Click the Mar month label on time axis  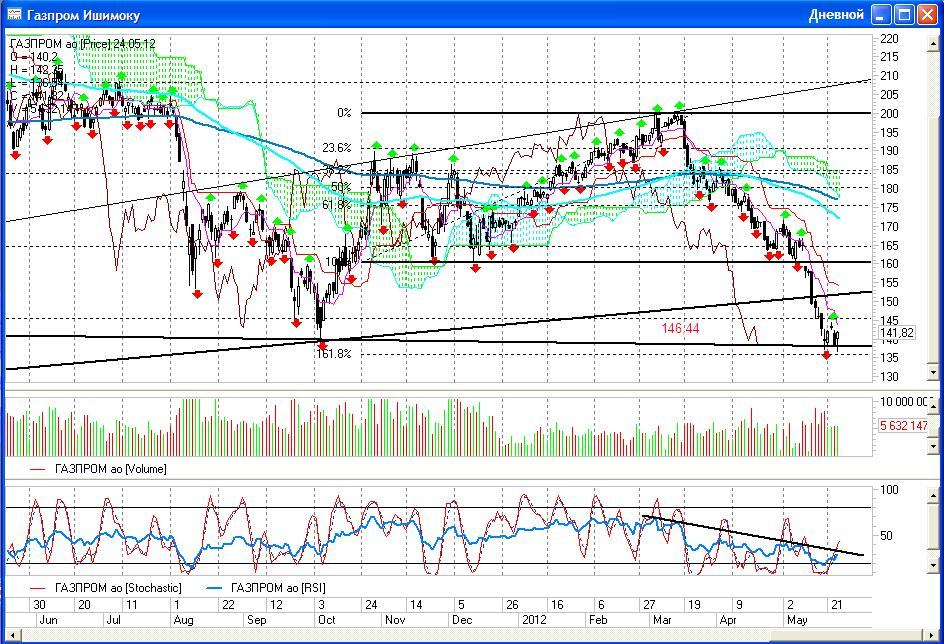(x=662, y=619)
